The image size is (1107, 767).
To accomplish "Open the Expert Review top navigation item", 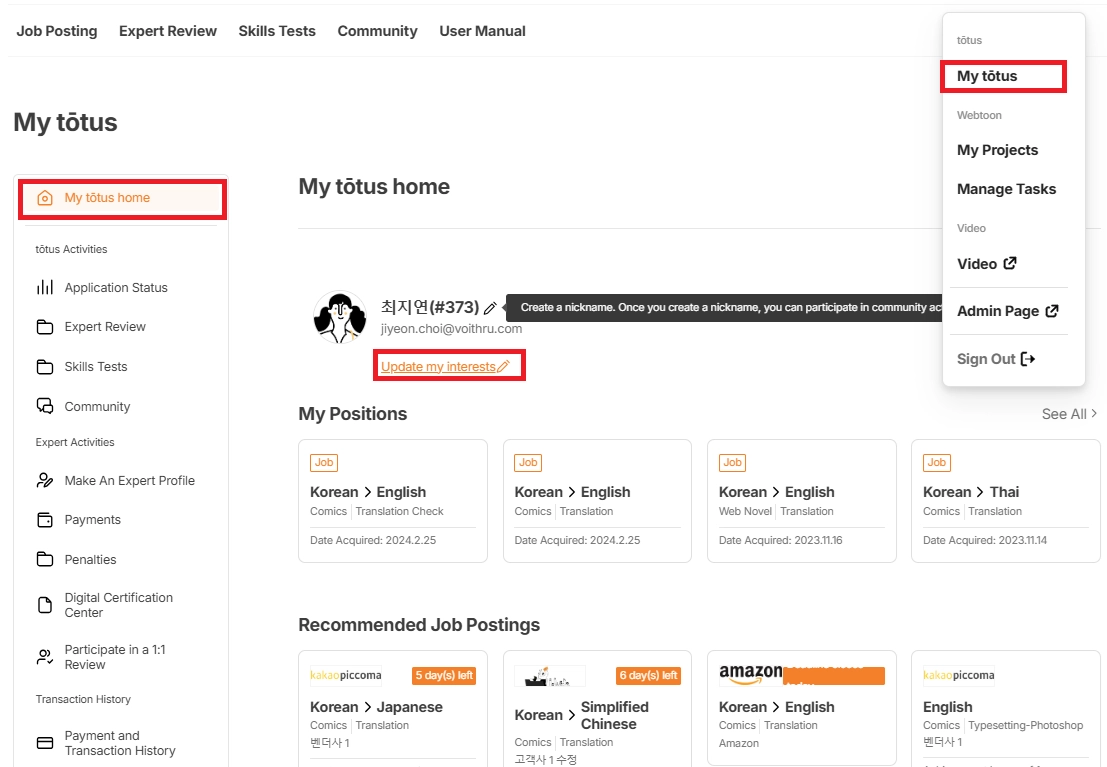I will click(168, 31).
